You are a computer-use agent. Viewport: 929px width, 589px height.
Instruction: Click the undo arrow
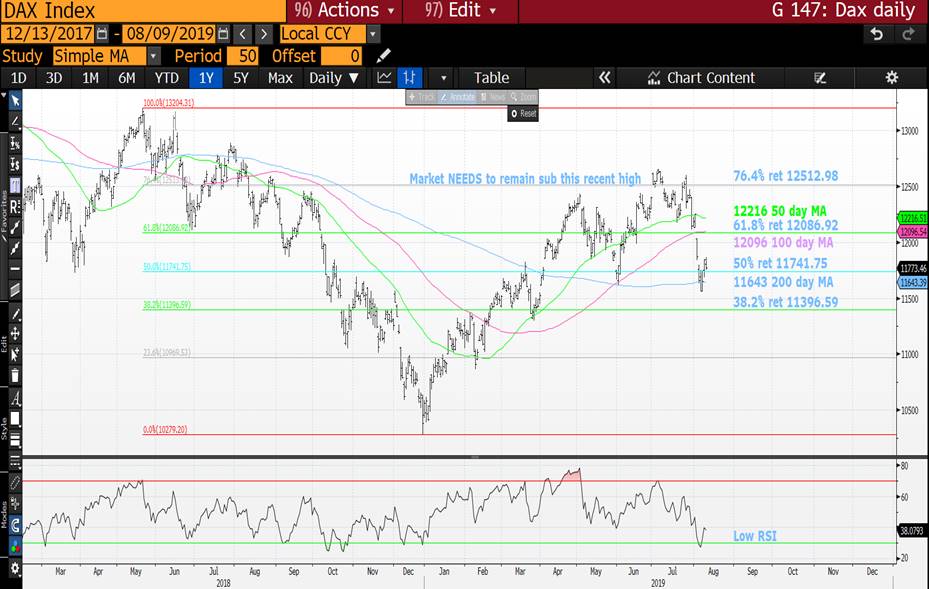click(x=876, y=34)
